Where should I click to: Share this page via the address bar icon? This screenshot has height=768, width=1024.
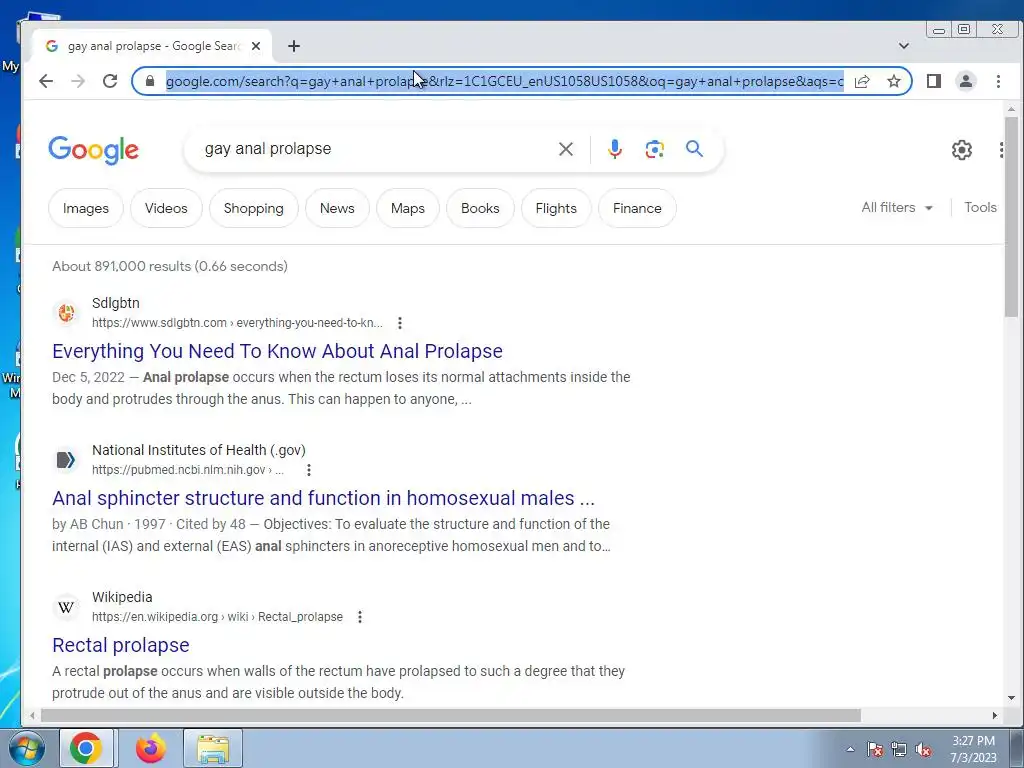[862, 81]
